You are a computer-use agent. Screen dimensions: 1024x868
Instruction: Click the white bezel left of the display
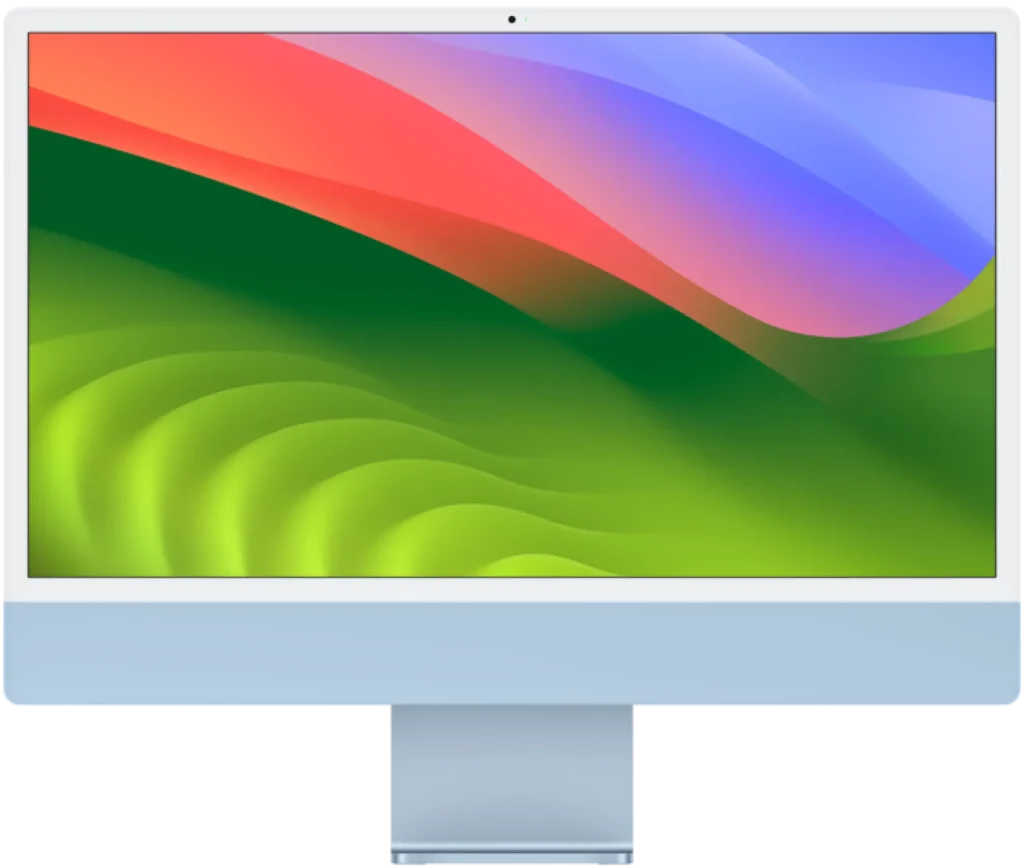point(14,300)
